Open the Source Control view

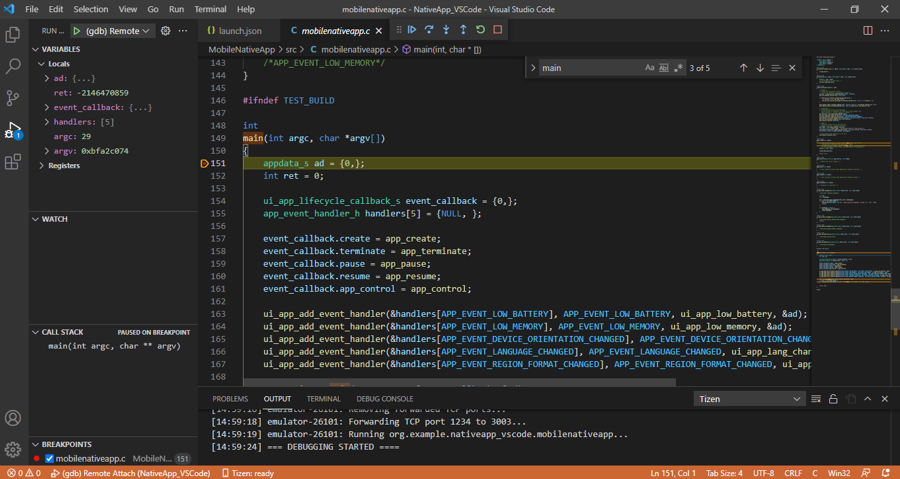pos(13,98)
